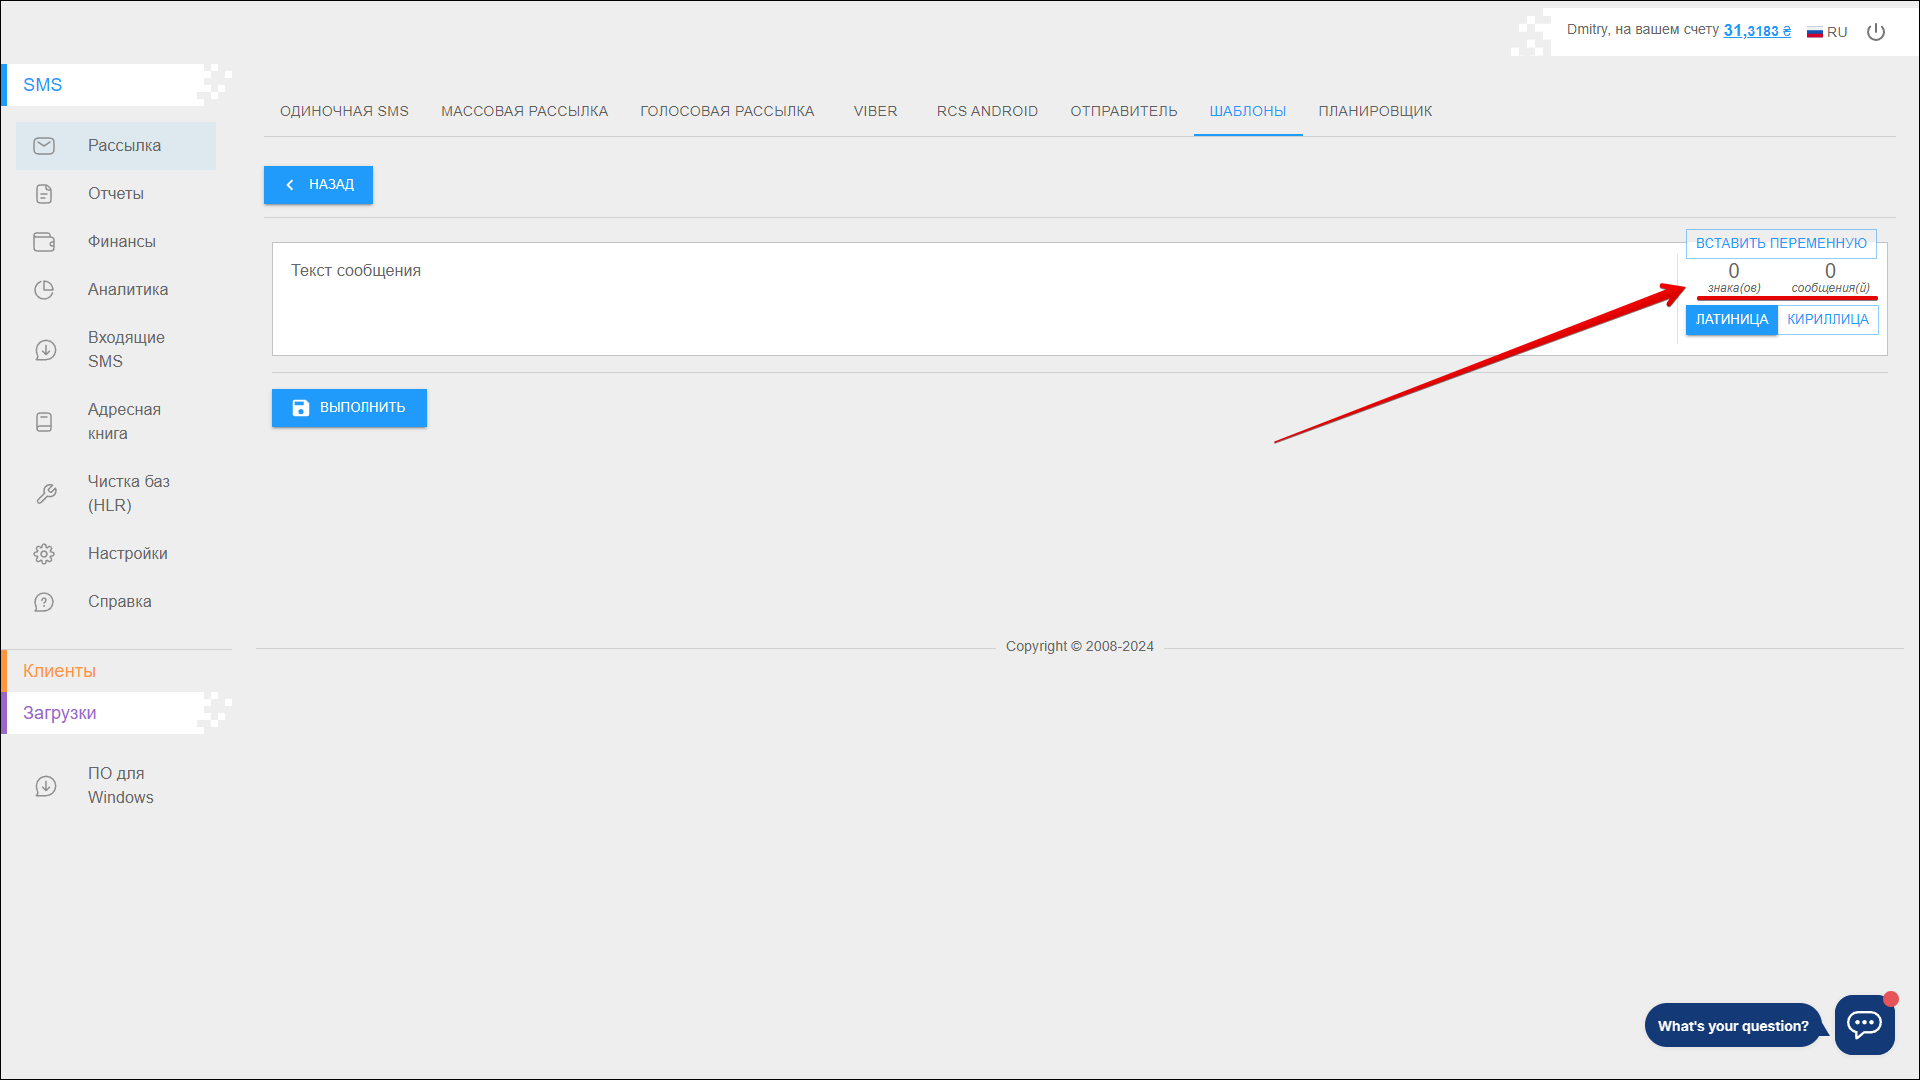Open Чистка баз wrench icon
This screenshot has height=1080, width=1920.
tap(46, 494)
